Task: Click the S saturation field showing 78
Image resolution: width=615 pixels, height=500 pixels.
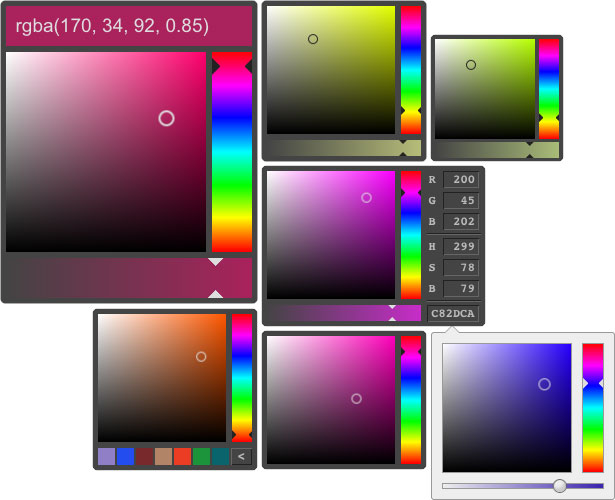Action: [x=462, y=268]
